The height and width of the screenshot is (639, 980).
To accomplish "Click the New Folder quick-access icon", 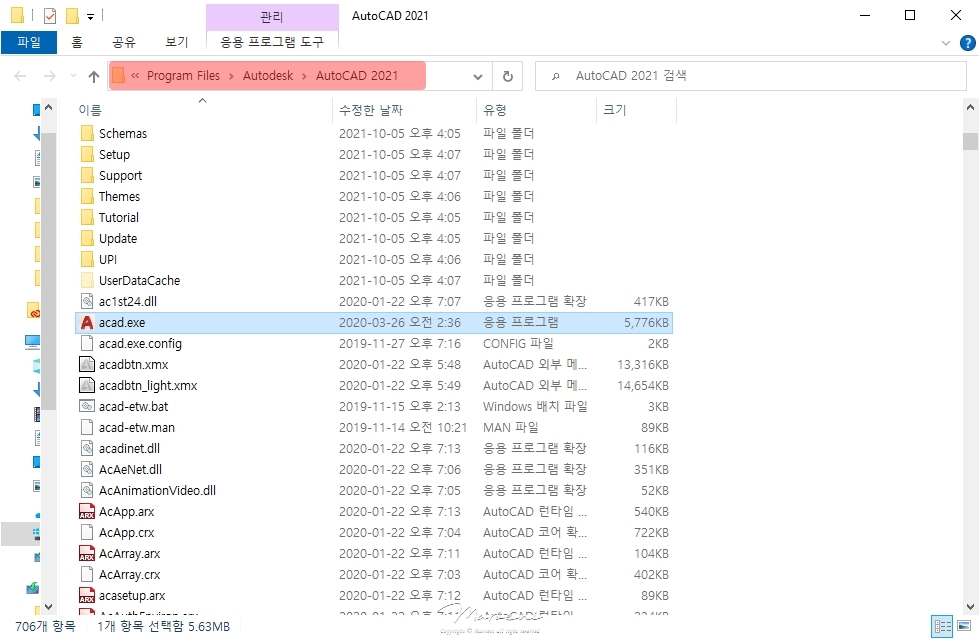I will [72, 16].
